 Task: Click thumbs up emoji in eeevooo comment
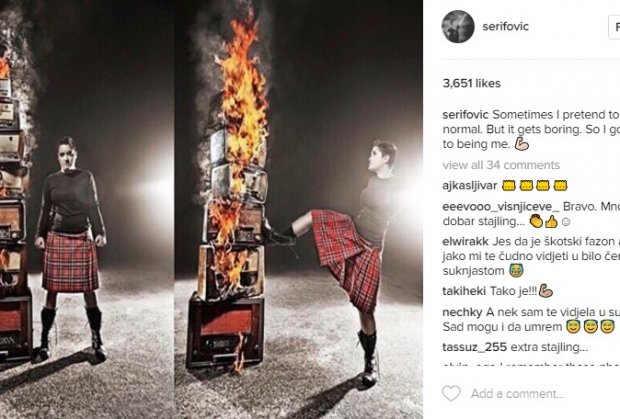click(x=551, y=222)
